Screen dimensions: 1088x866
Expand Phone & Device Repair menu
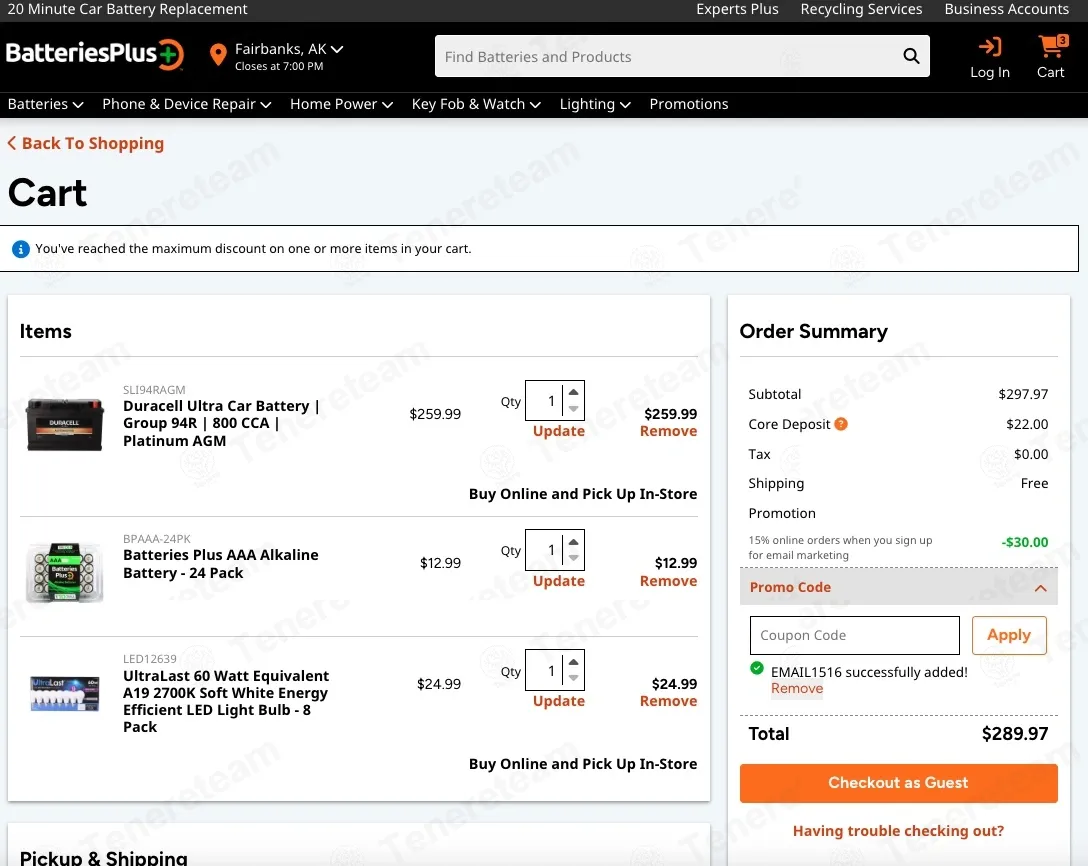coord(186,104)
